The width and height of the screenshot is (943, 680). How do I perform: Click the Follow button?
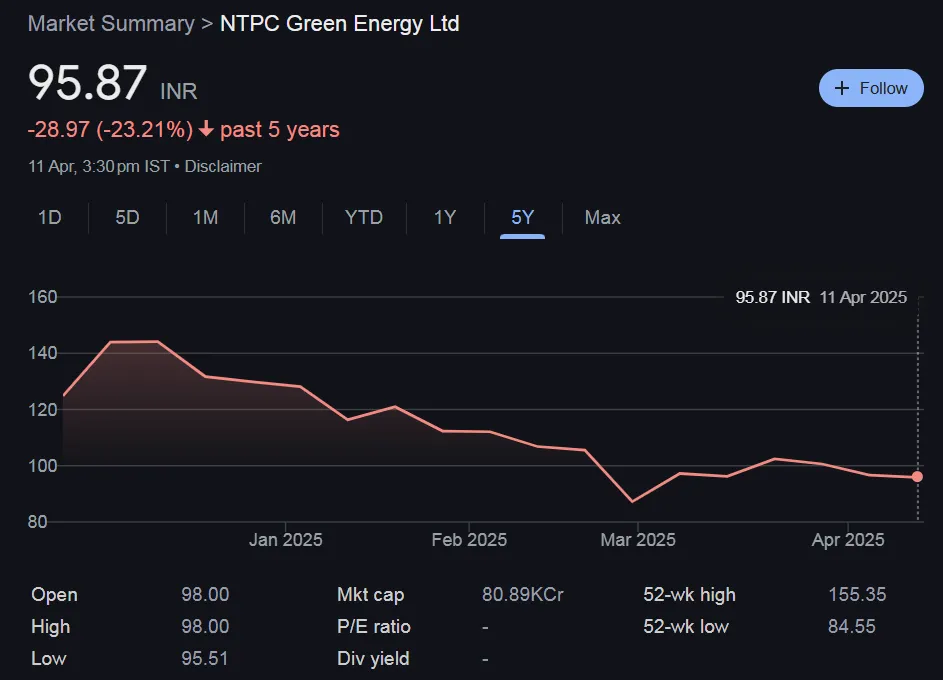[871, 88]
